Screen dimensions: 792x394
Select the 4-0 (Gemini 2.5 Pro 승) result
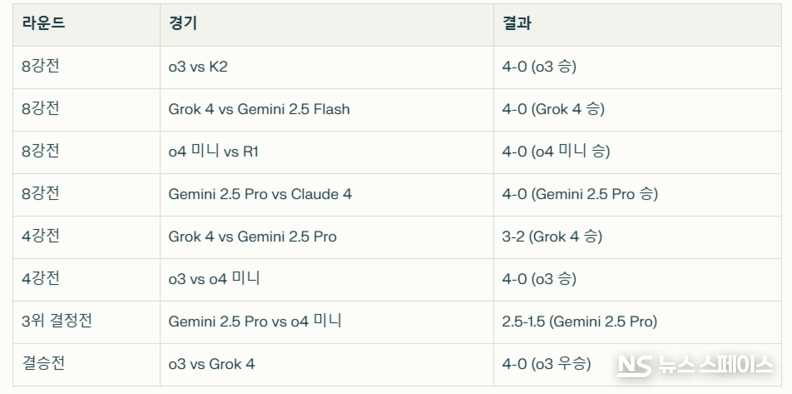580,194
